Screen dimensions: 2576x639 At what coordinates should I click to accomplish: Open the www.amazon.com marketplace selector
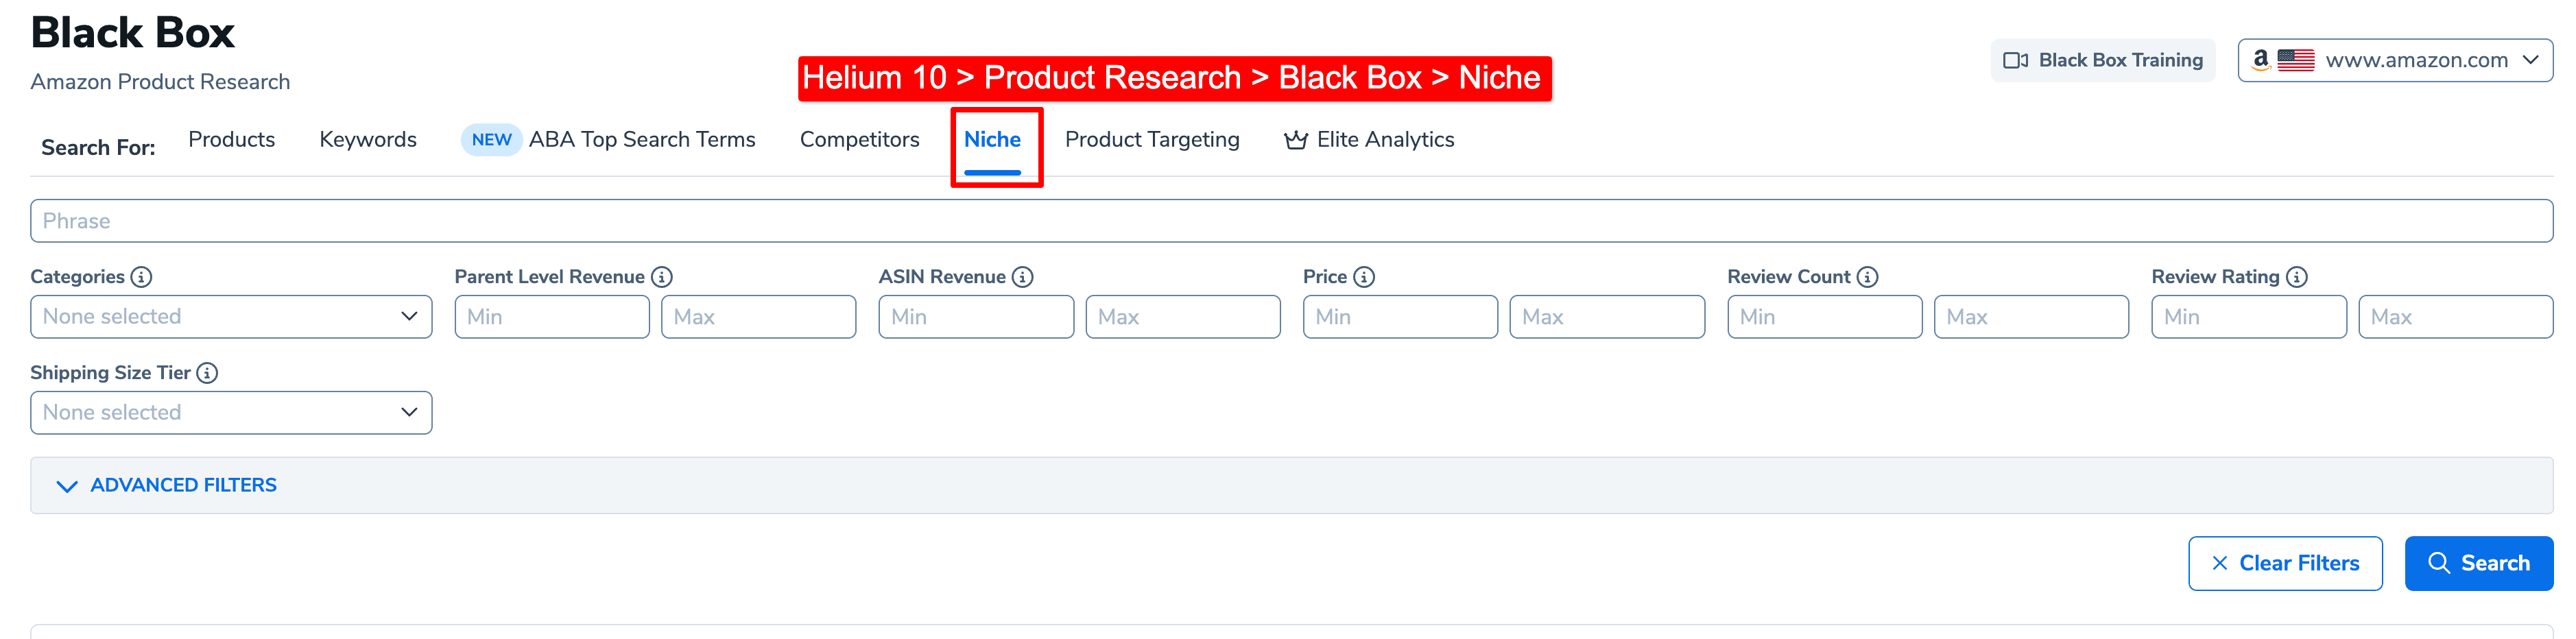tap(2394, 60)
